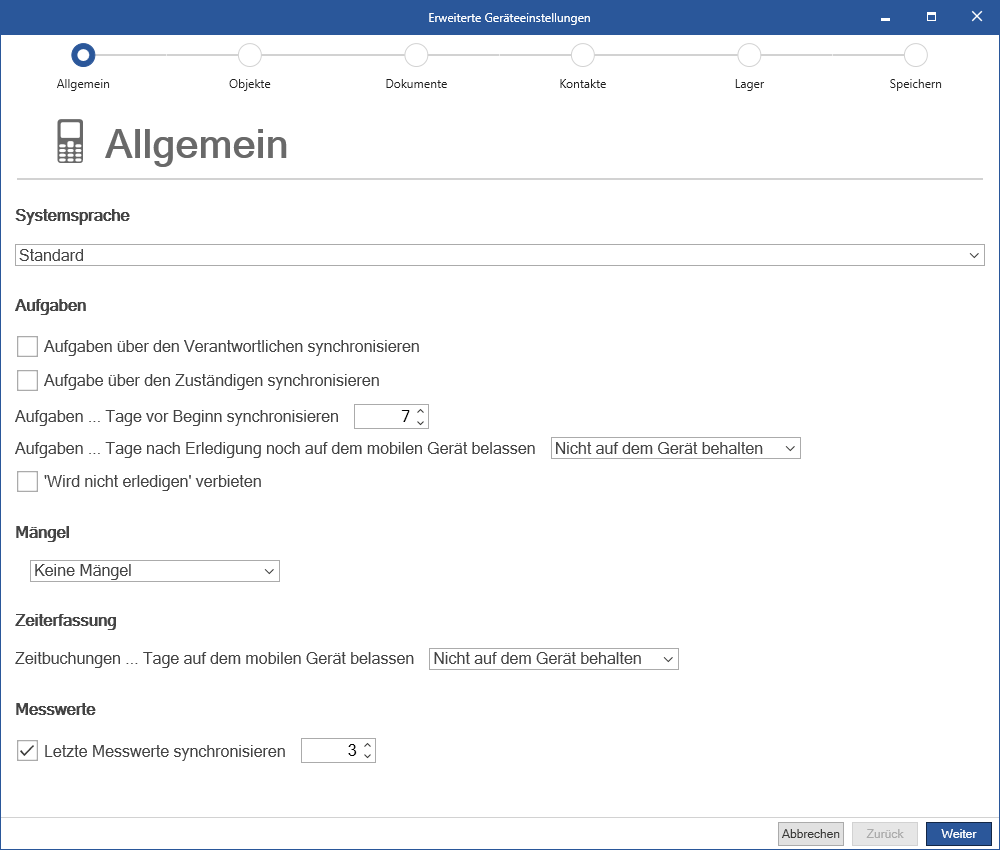Viewport: 1000px width, 850px height.
Task: Click the Tage vor Beginn value field
Action: (384, 416)
